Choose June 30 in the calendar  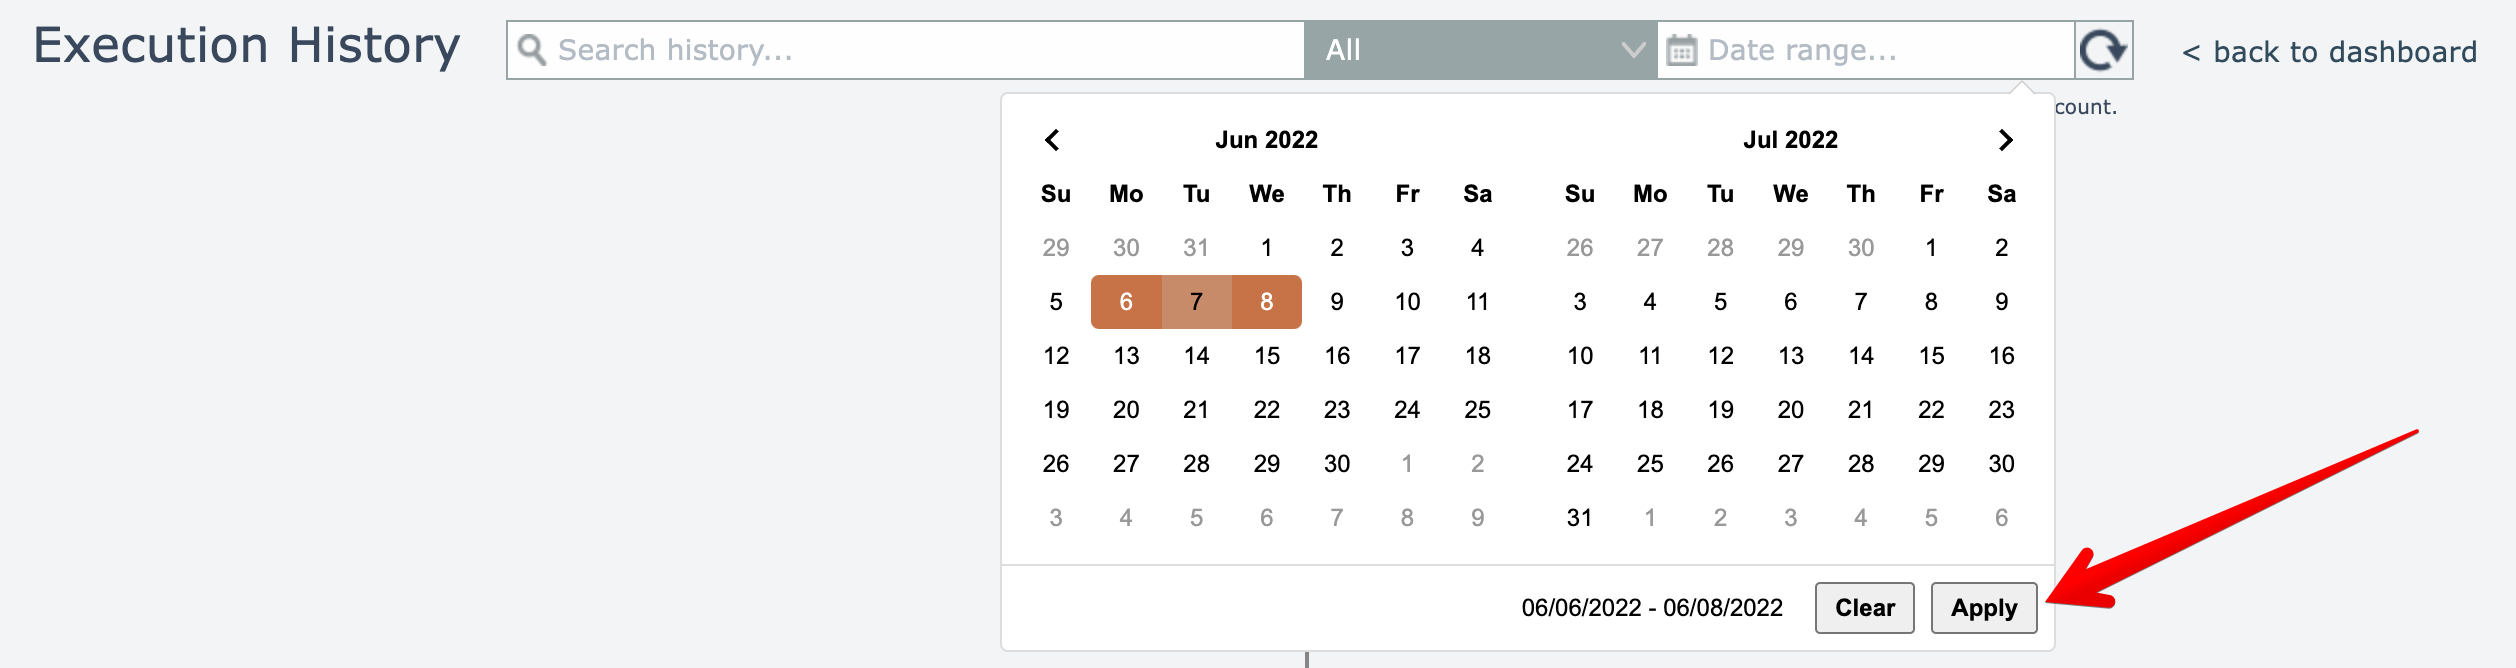point(1337,464)
